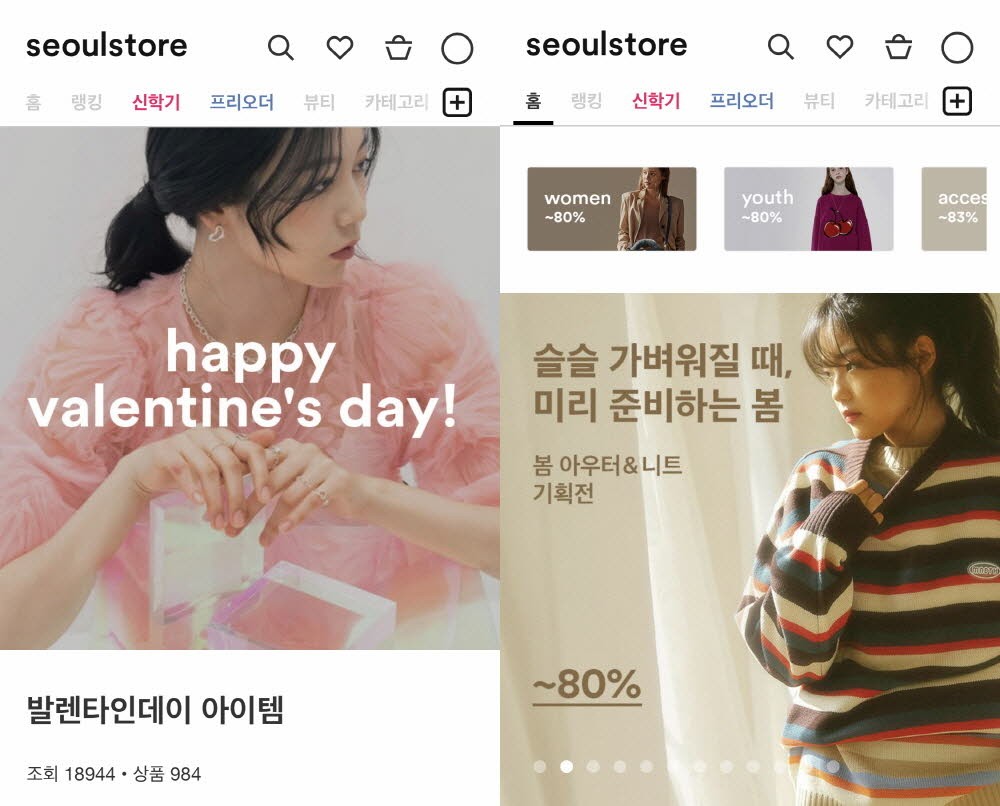Tap the profile circle in right header
Screen dimensions: 1000x806
[x=957, y=48]
